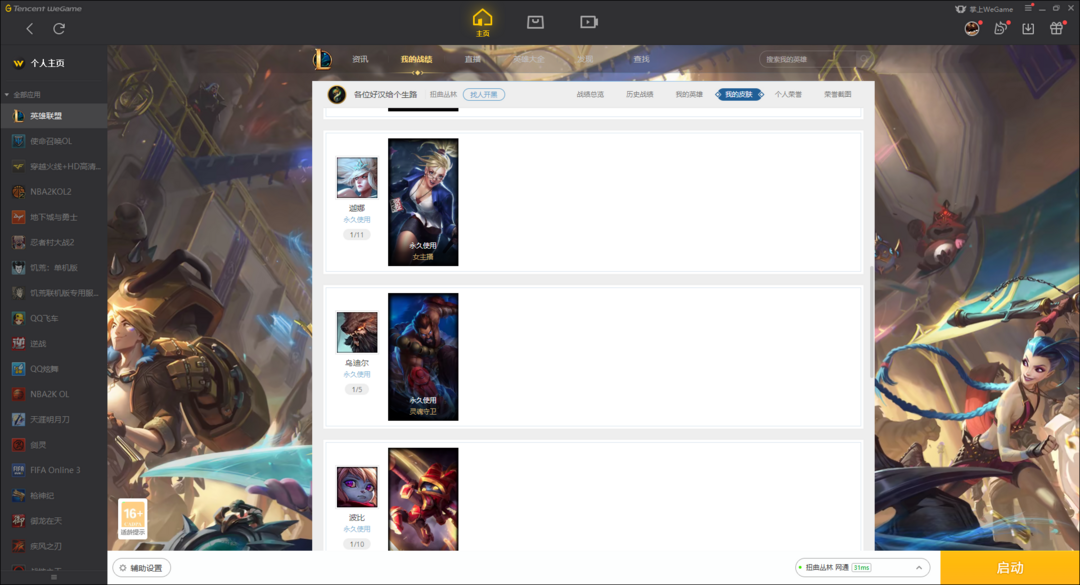1080x585 pixels.
Task: Open the 直播 tab
Action: click(472, 59)
